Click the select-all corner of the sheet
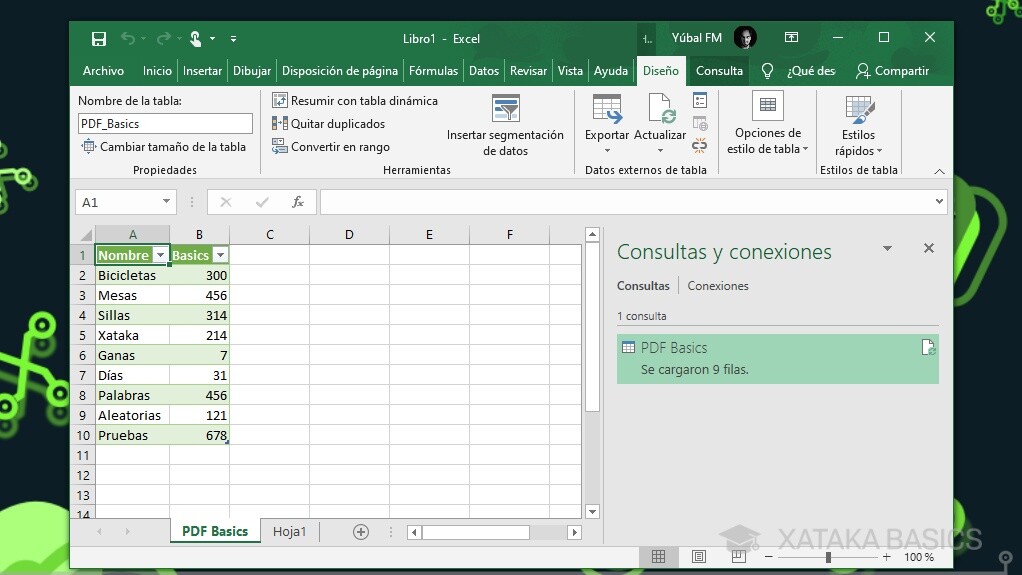Screen dimensions: 1022x575 point(85,235)
